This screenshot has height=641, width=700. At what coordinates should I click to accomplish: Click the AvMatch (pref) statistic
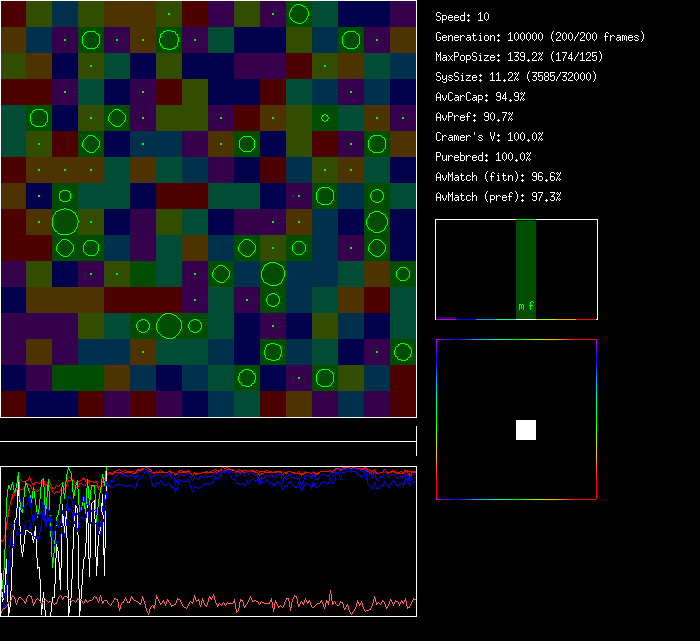(498, 197)
